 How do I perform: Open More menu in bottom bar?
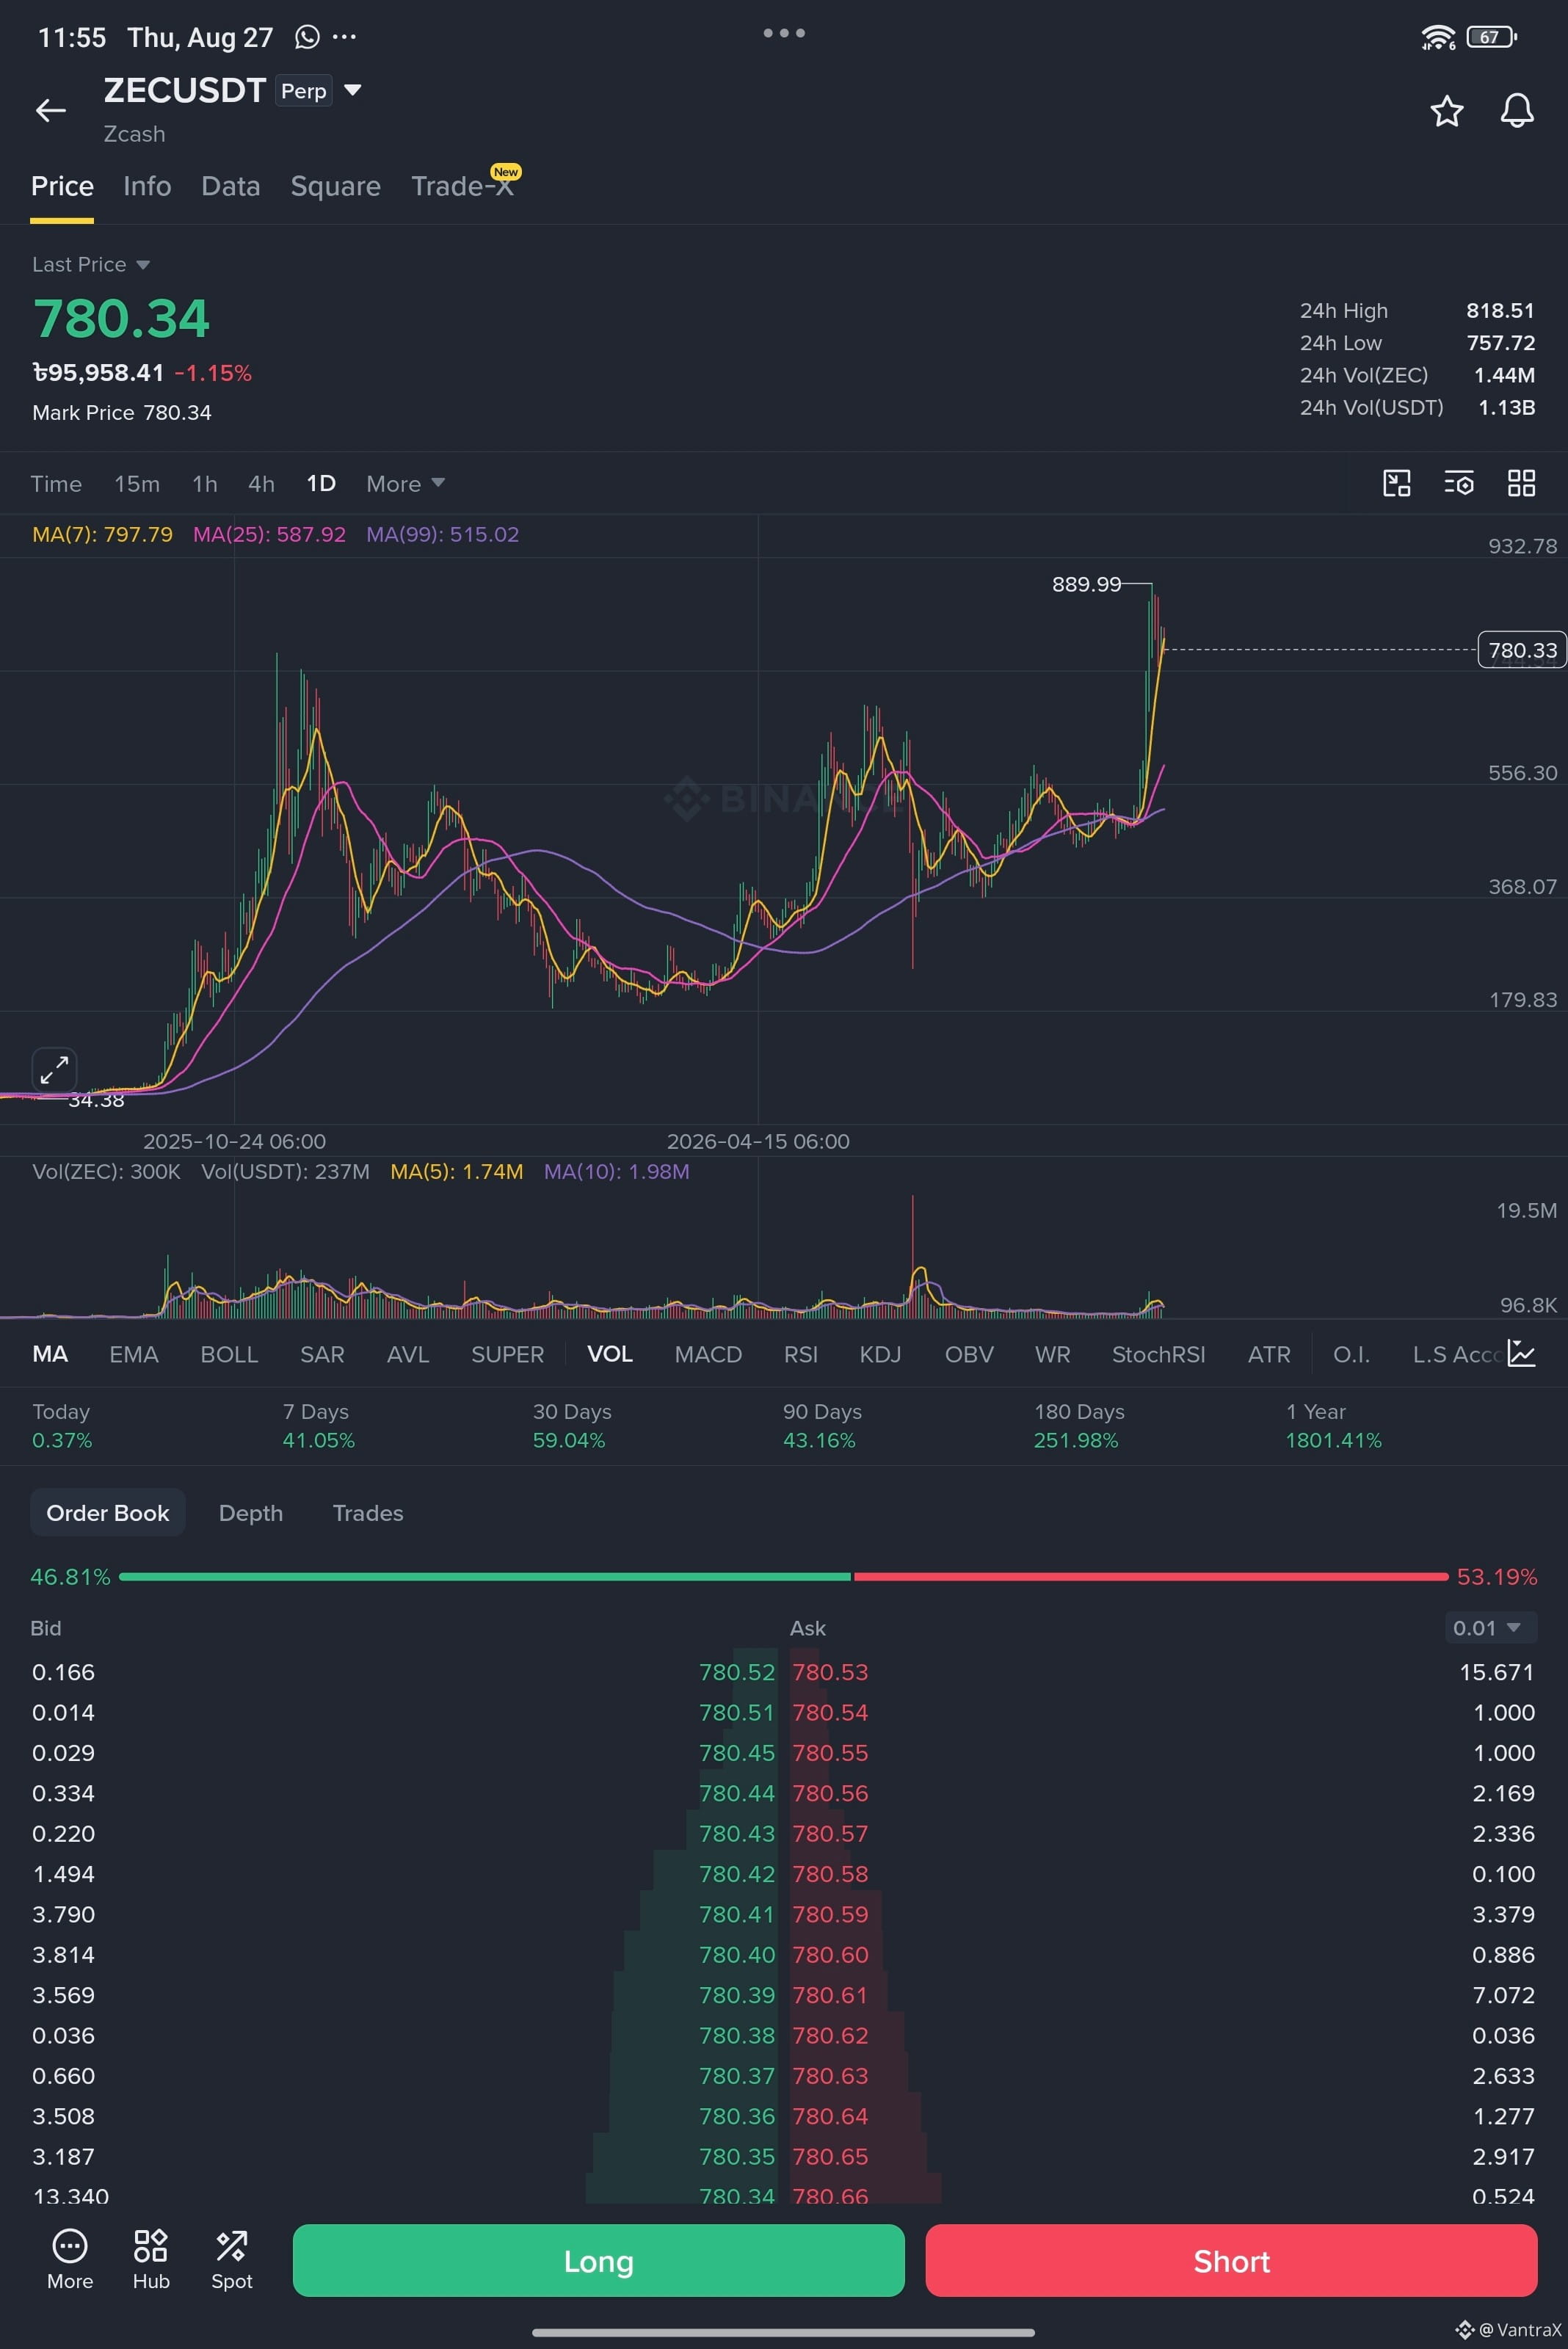[70, 2260]
